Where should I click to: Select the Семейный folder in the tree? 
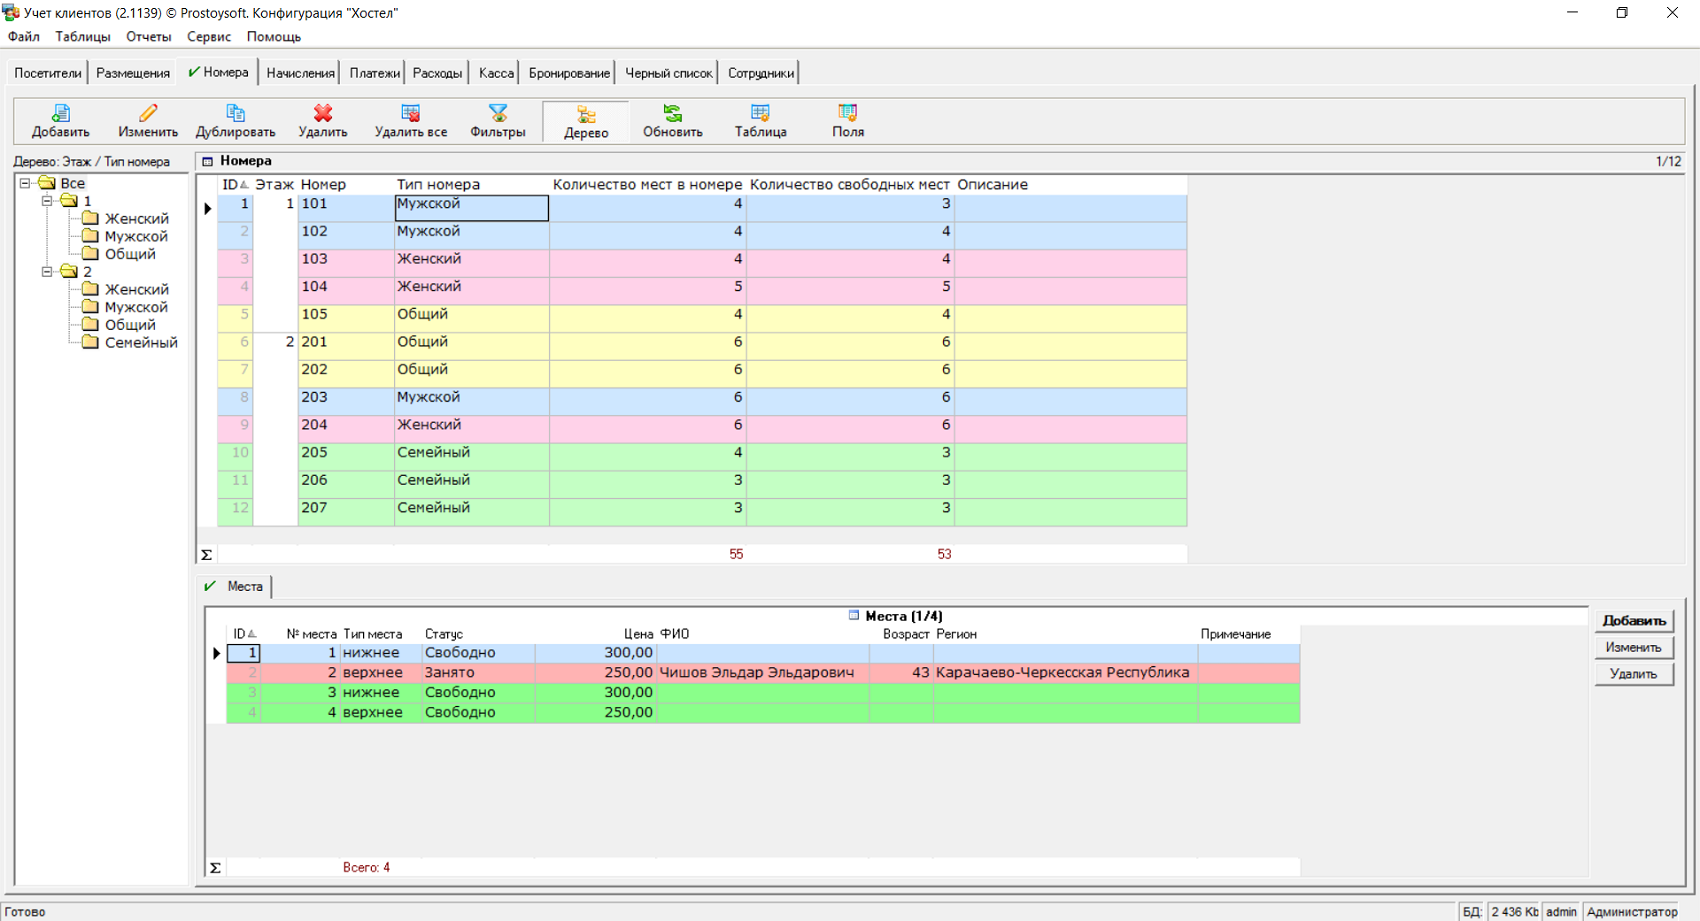pyautogui.click(x=140, y=343)
